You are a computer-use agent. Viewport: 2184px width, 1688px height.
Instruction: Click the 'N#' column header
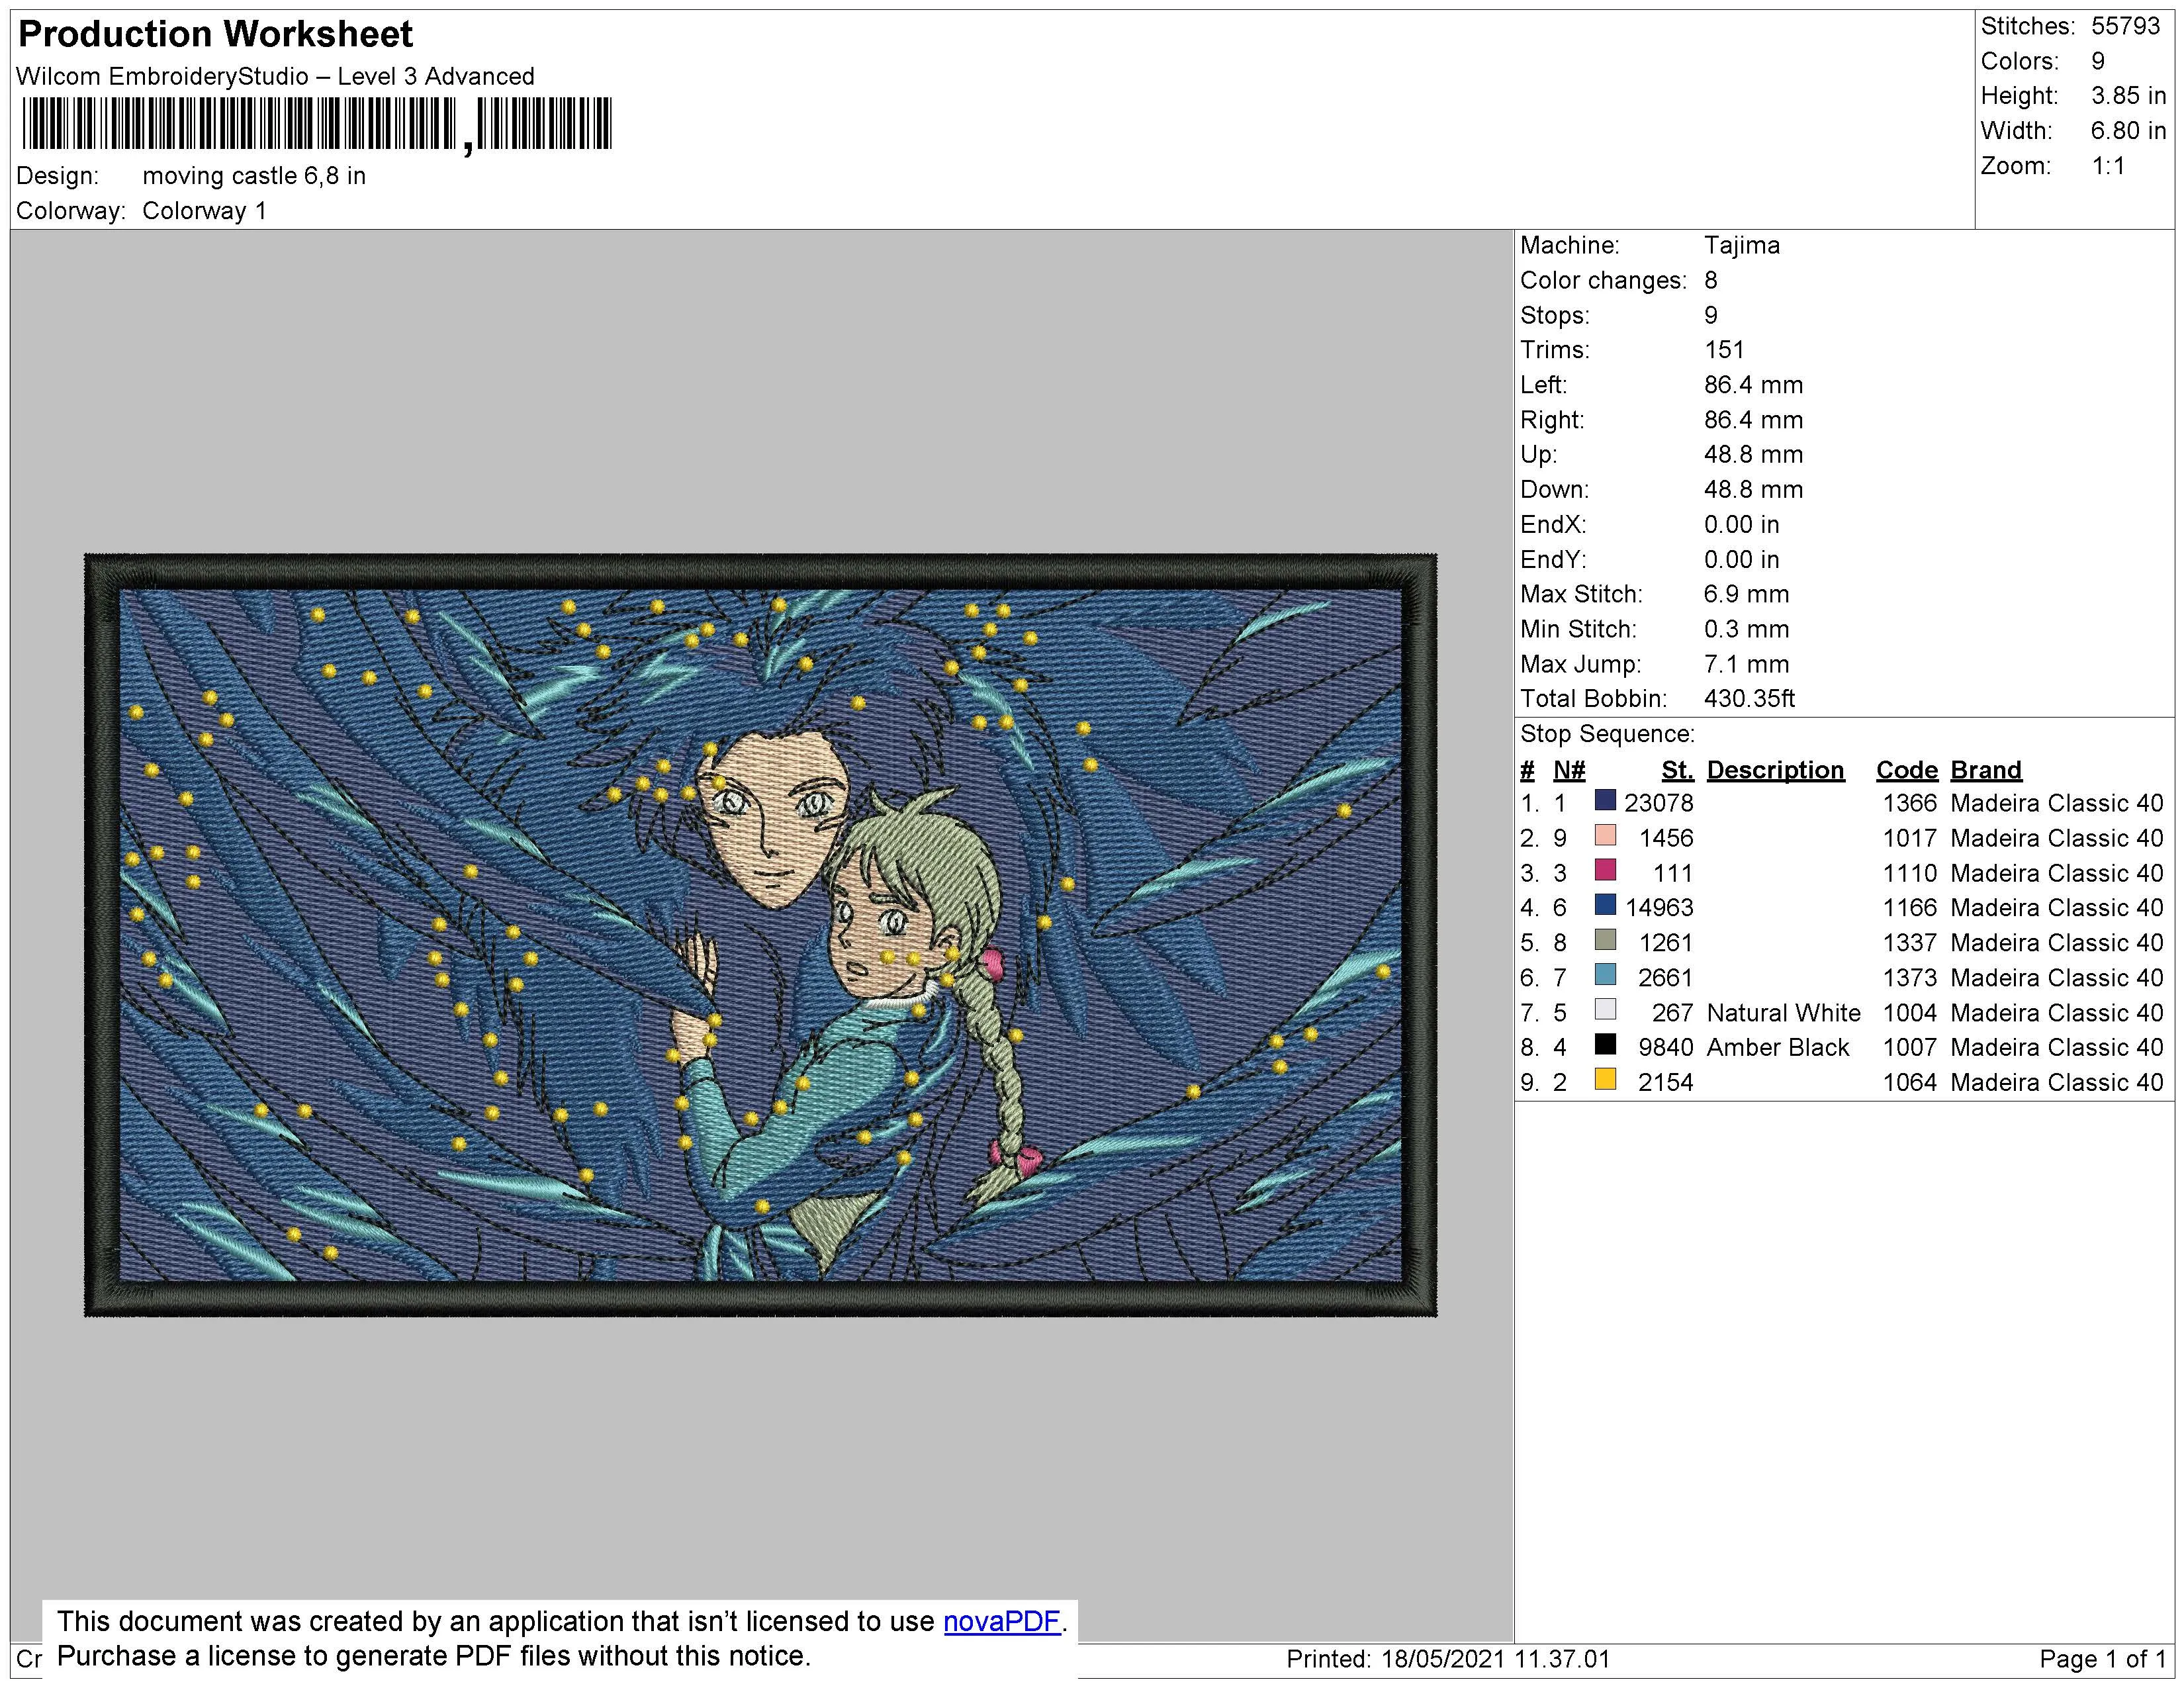click(x=1569, y=770)
